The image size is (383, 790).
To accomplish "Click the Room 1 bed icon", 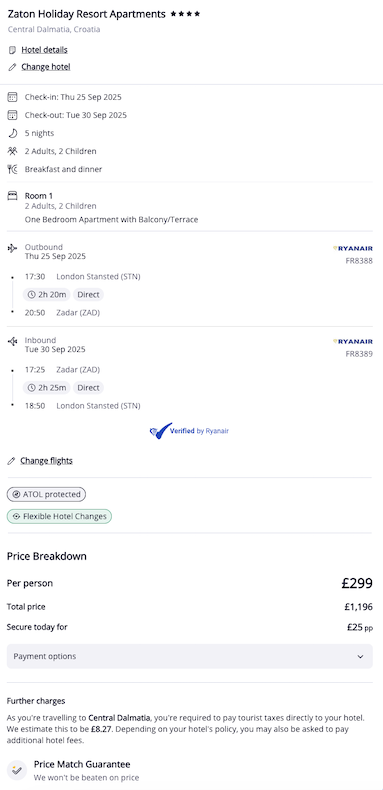I will click(x=13, y=195).
